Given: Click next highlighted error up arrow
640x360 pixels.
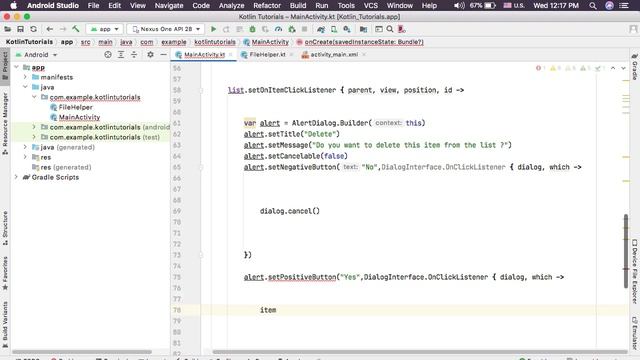Looking at the screenshot, I should tap(613, 68).
